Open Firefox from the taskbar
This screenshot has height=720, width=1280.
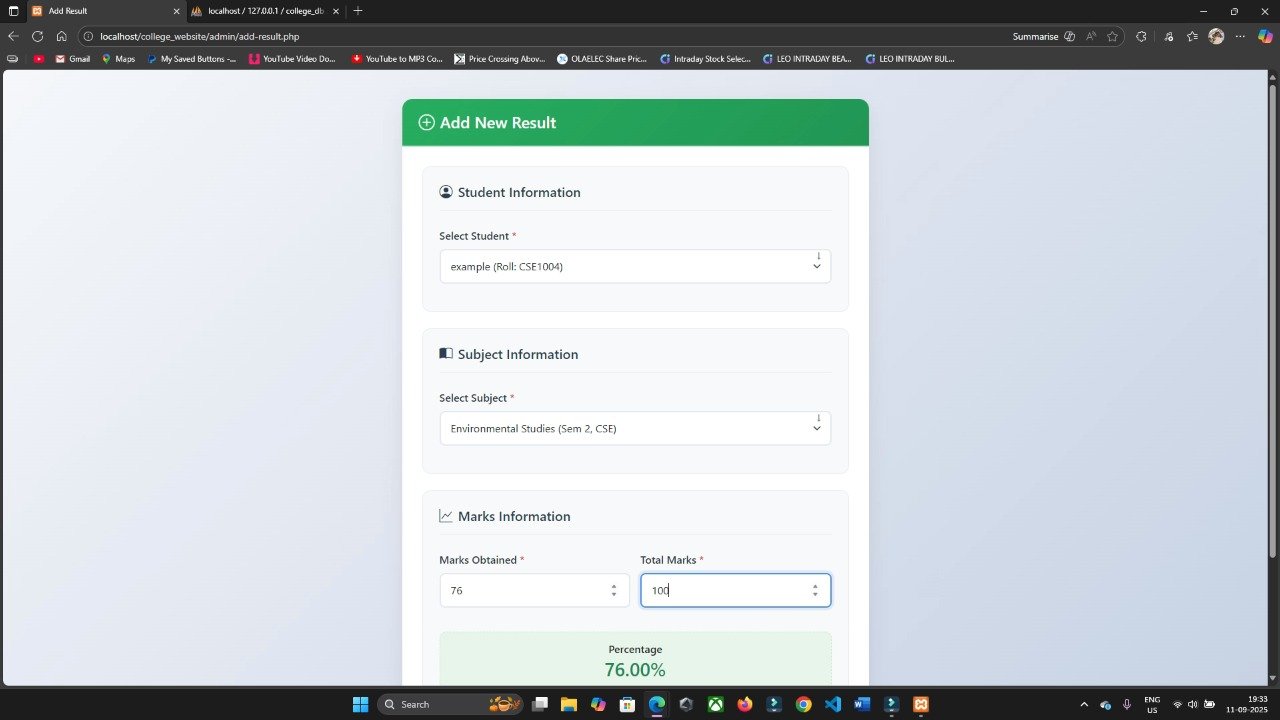(x=745, y=704)
